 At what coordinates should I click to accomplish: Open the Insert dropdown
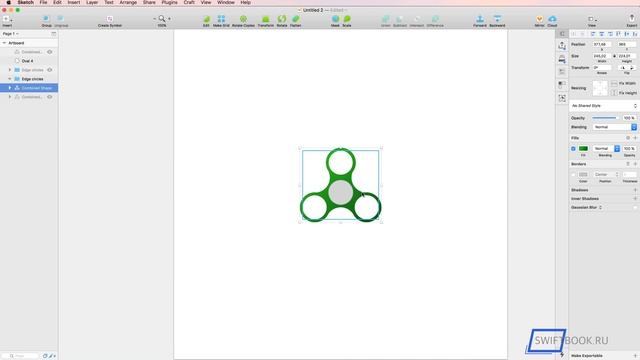7,20
